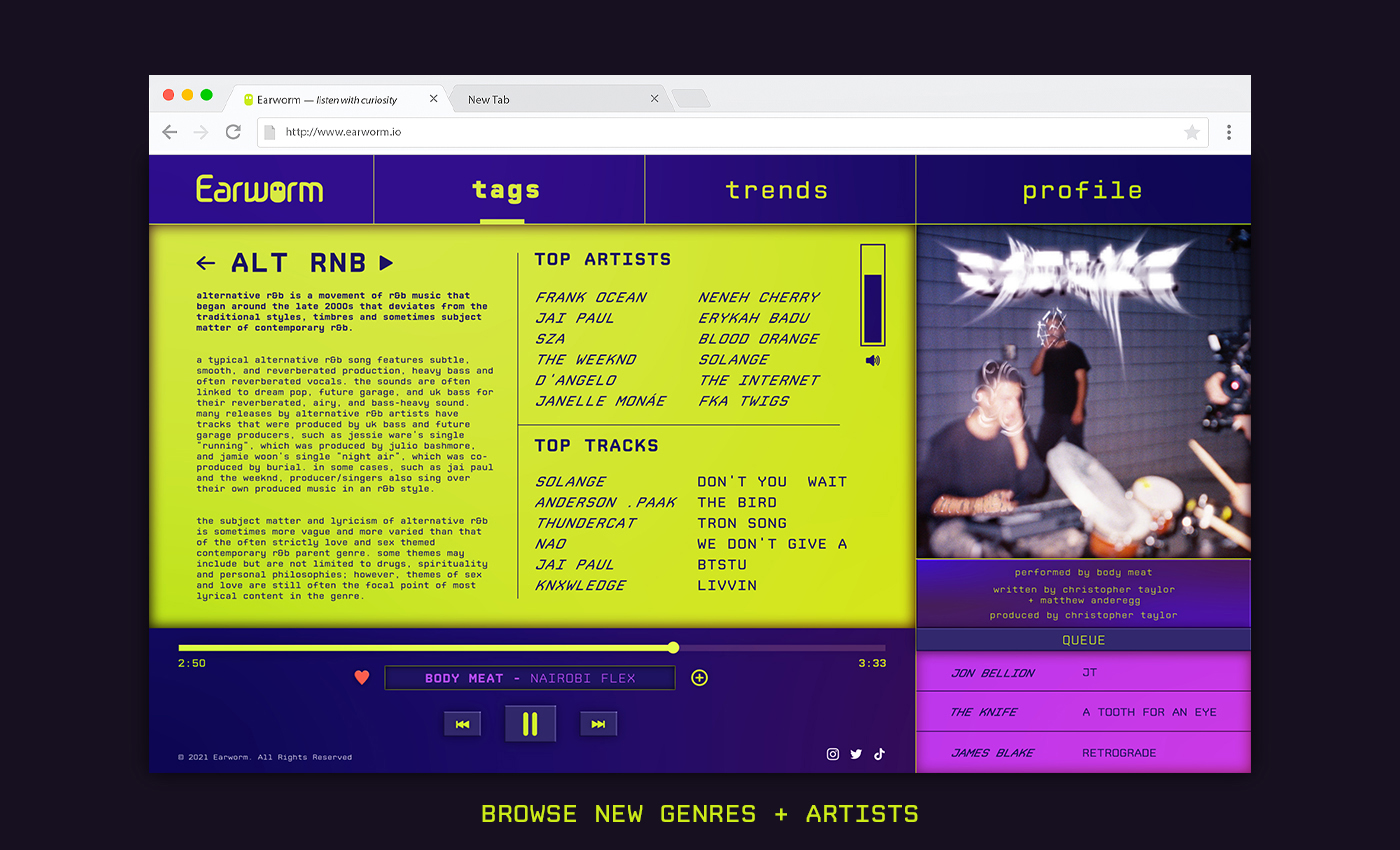Select James Blake Retrograde queue item

(1083, 752)
